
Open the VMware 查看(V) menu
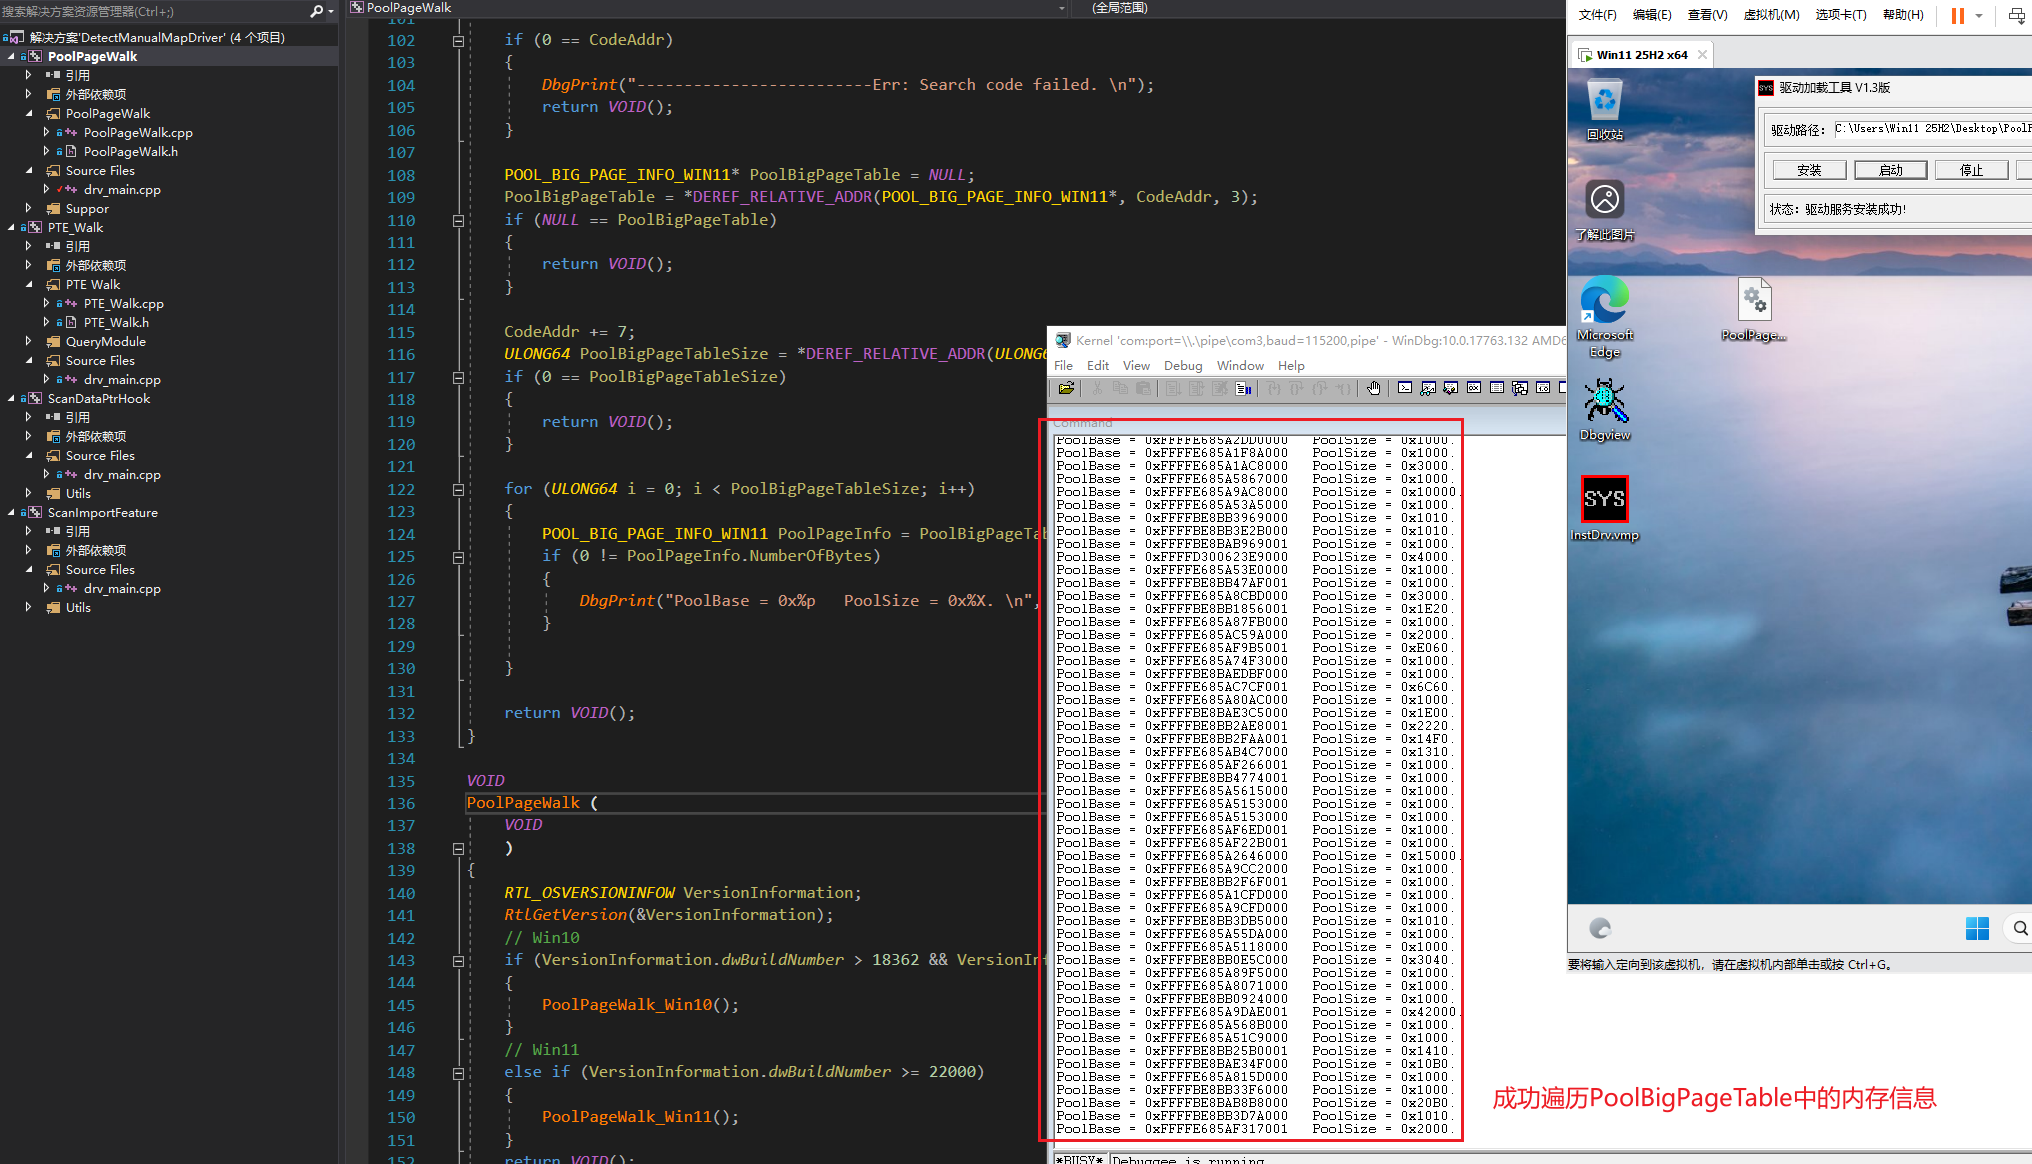pos(1707,15)
